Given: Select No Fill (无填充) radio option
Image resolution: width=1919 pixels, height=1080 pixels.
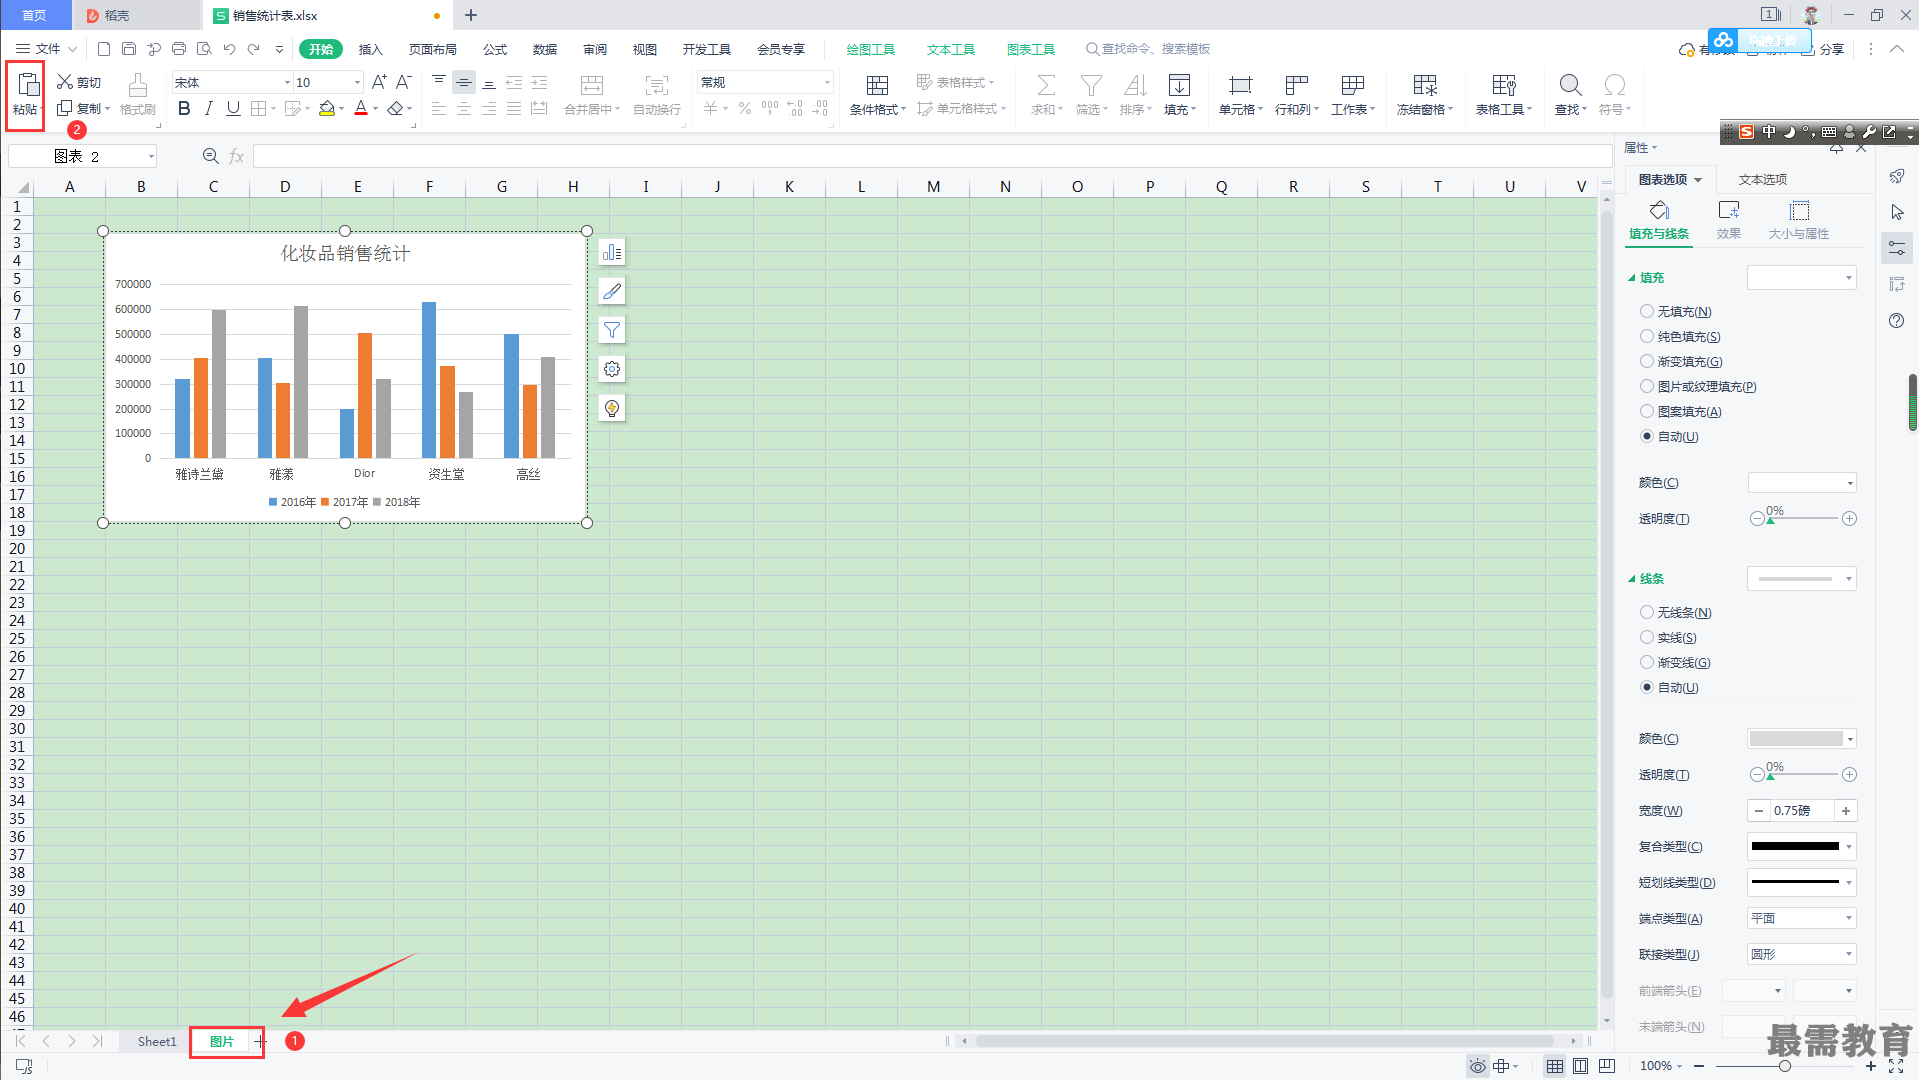Looking at the screenshot, I should click(1646, 312).
